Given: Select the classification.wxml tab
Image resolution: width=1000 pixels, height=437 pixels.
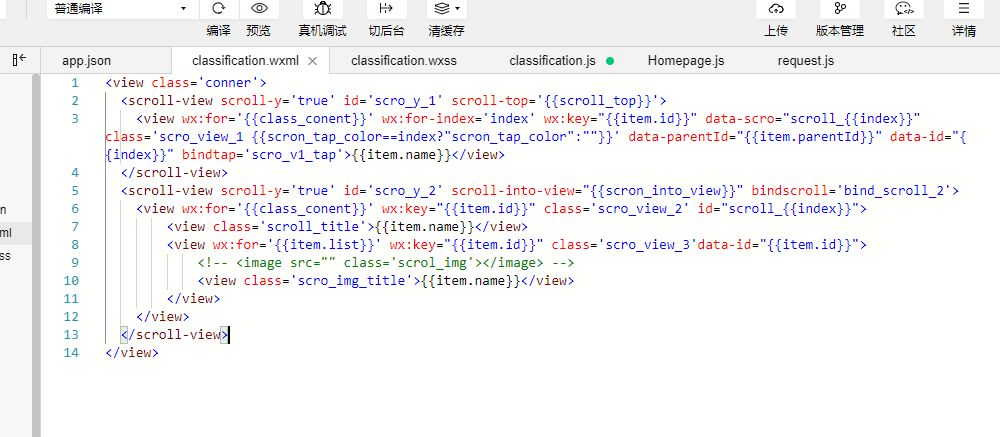Looking at the screenshot, I should point(245,61).
